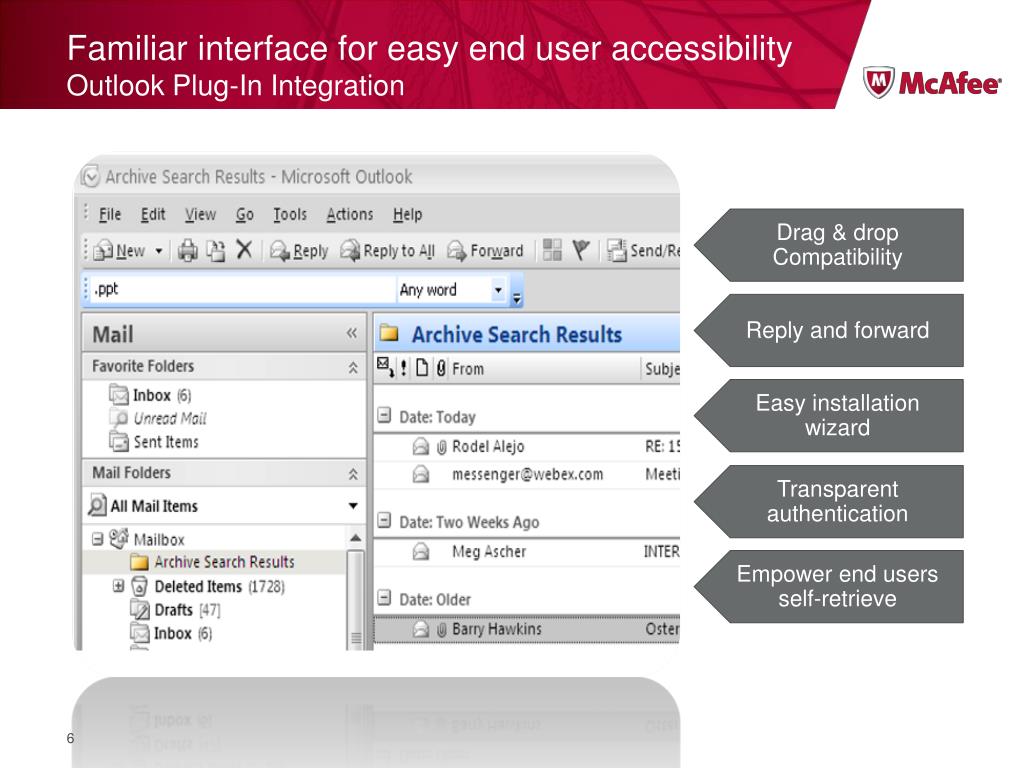This screenshot has width=1024, height=768.
Task: Click the New mail button
Action: [x=119, y=251]
